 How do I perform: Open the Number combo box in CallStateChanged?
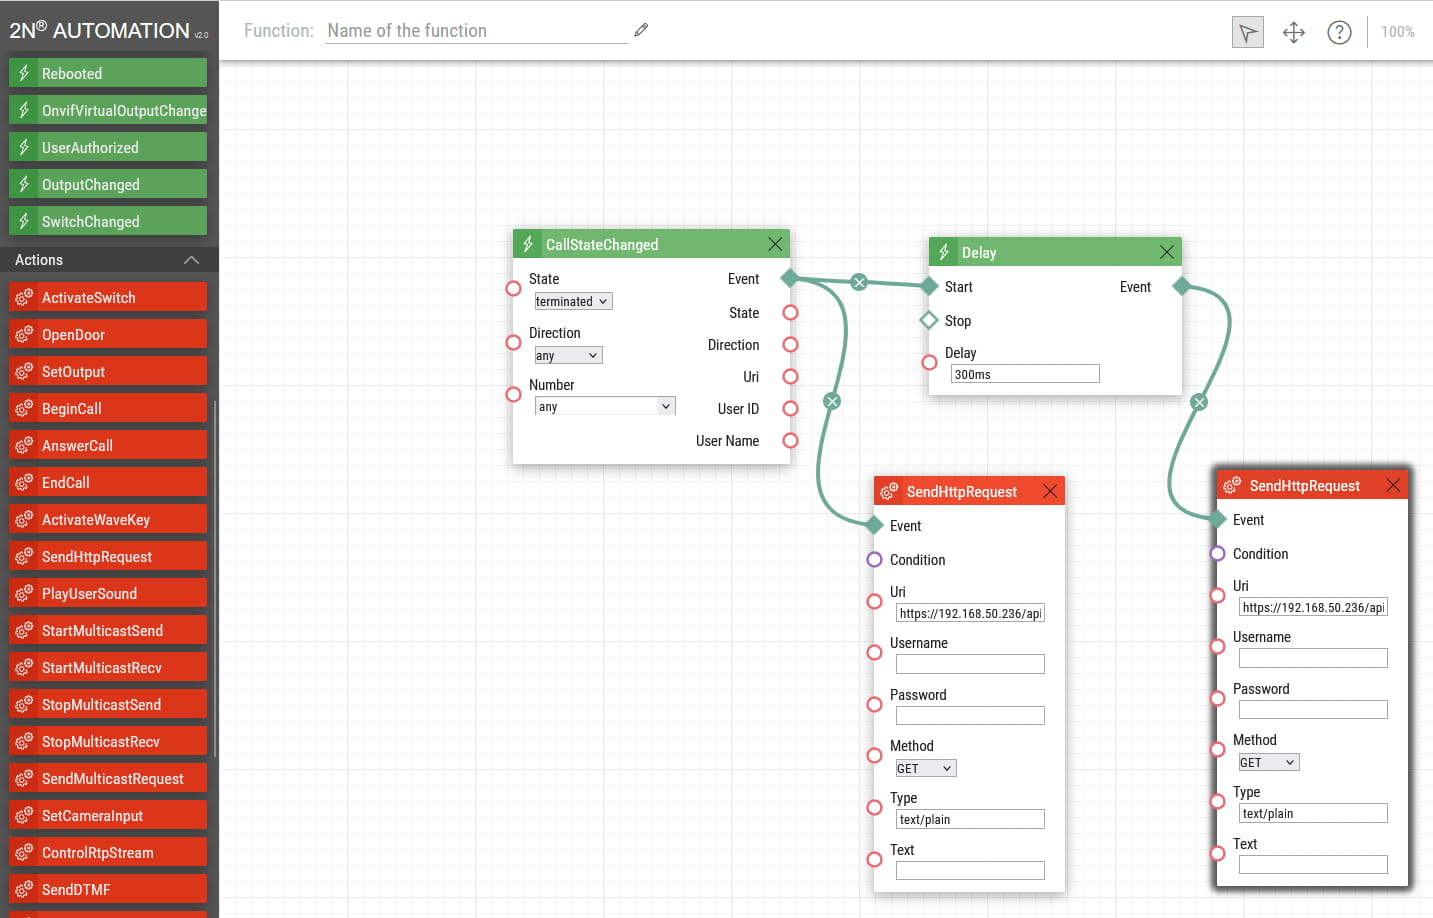[605, 406]
